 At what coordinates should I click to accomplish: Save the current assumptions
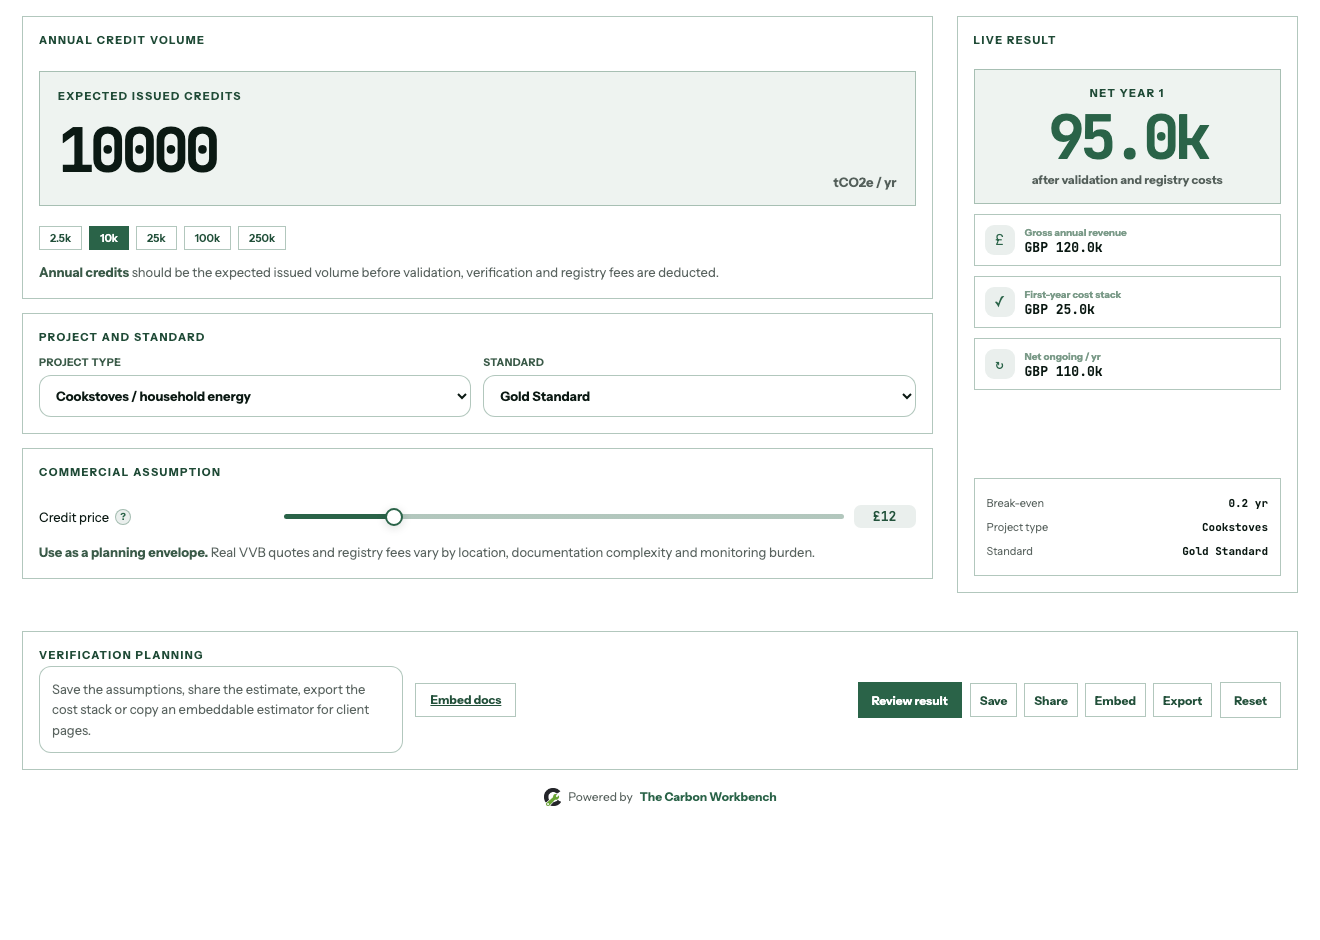point(993,700)
